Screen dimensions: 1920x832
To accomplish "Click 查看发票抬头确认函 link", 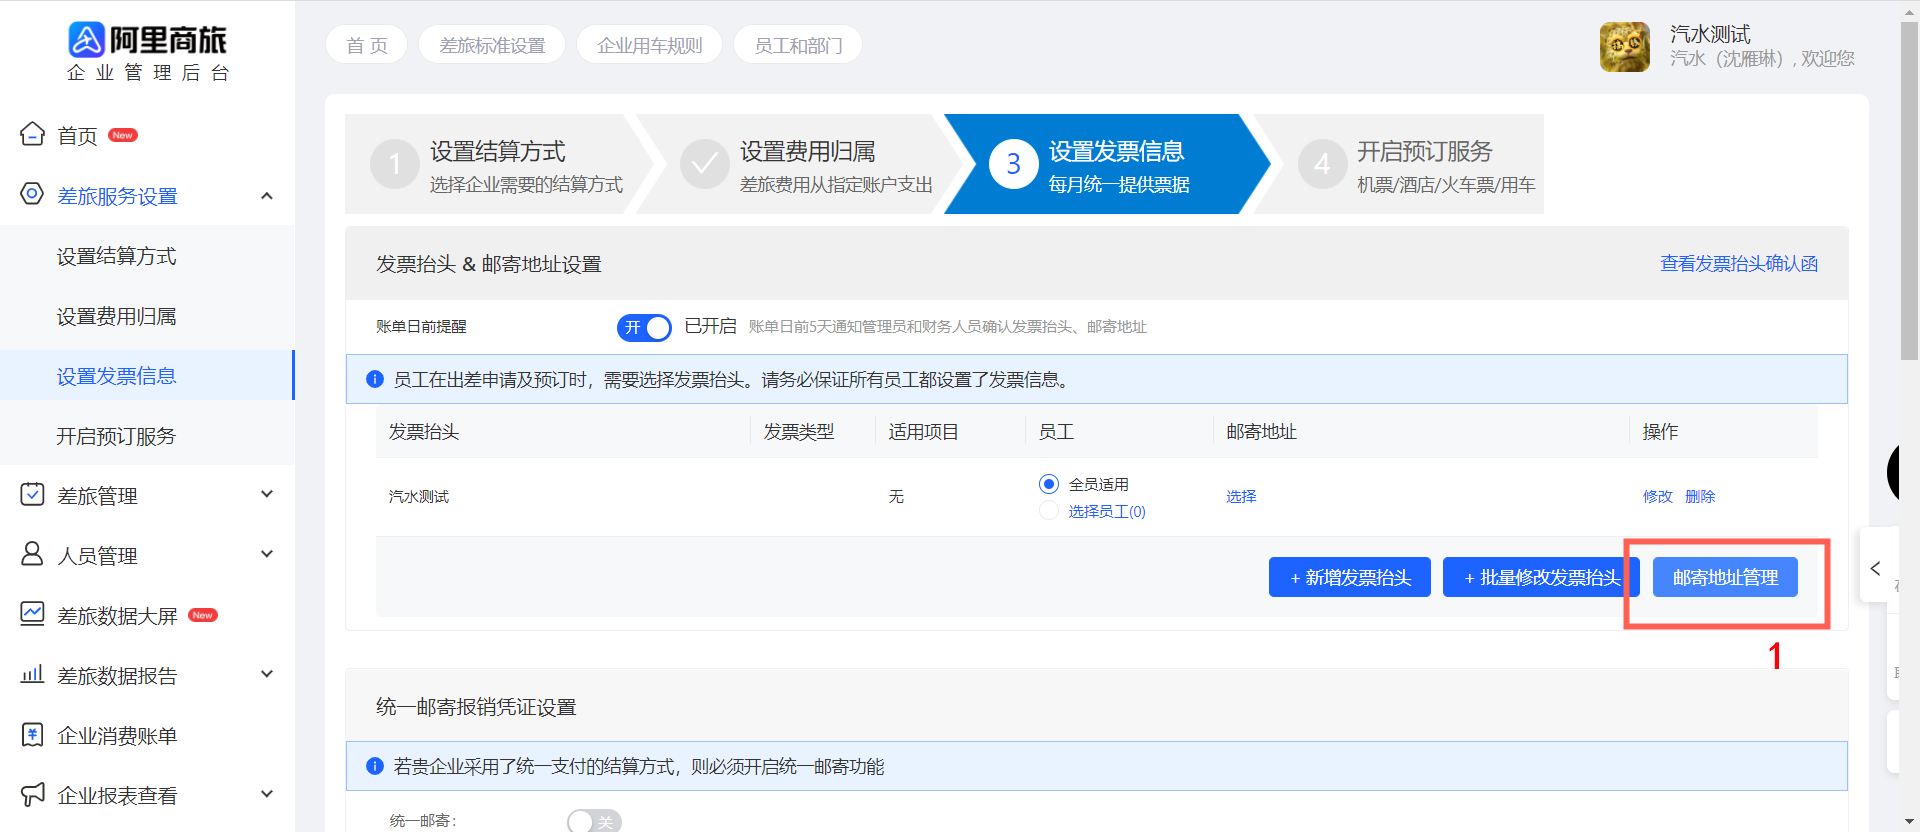I will 1739,263.
